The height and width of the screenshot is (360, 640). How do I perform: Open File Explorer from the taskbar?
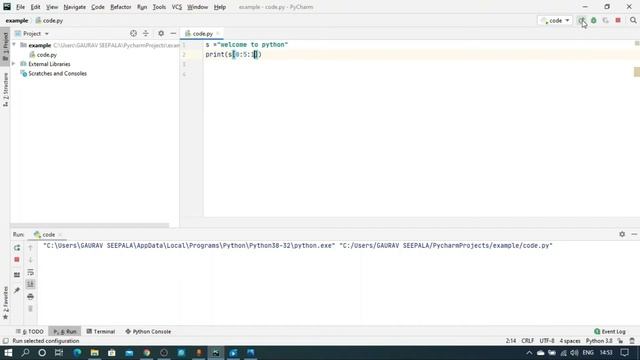(94, 353)
